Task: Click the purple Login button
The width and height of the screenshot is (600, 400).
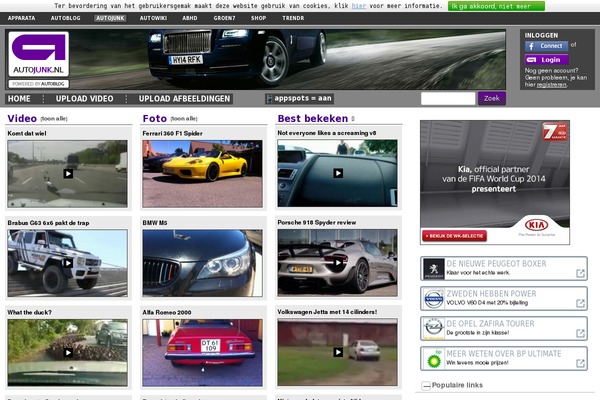Action: tap(546, 60)
